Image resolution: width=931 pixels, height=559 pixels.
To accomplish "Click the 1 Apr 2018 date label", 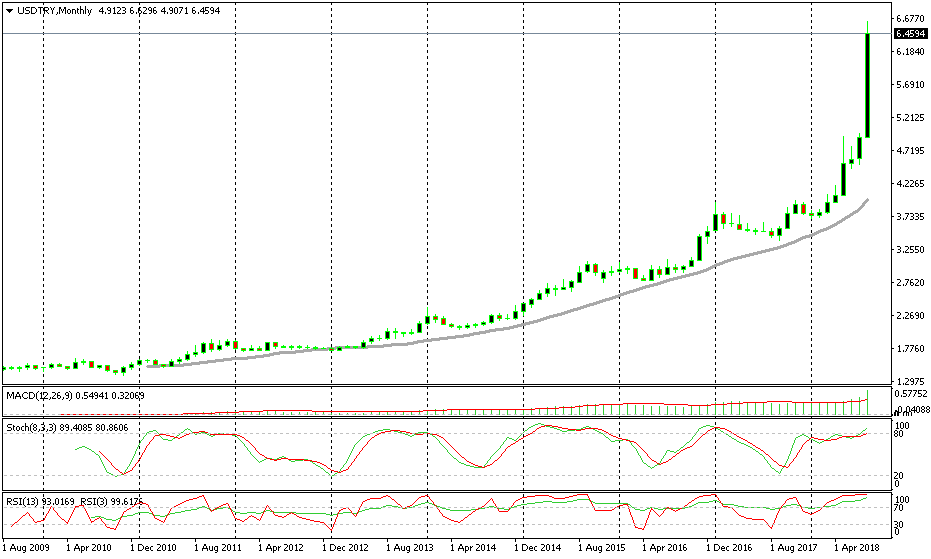I will 859,547.
